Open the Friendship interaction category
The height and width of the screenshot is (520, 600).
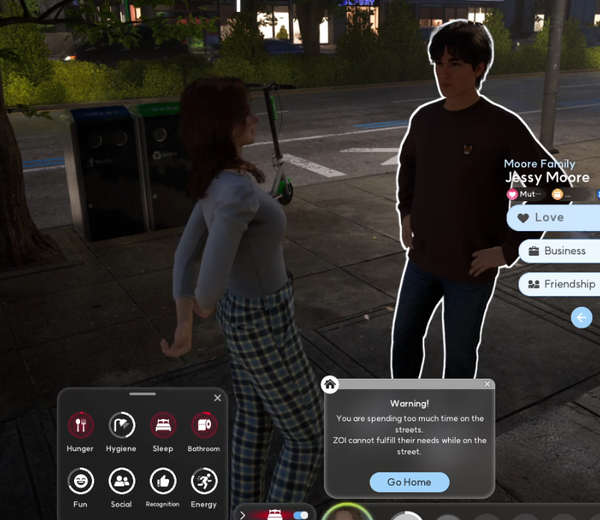tap(560, 284)
